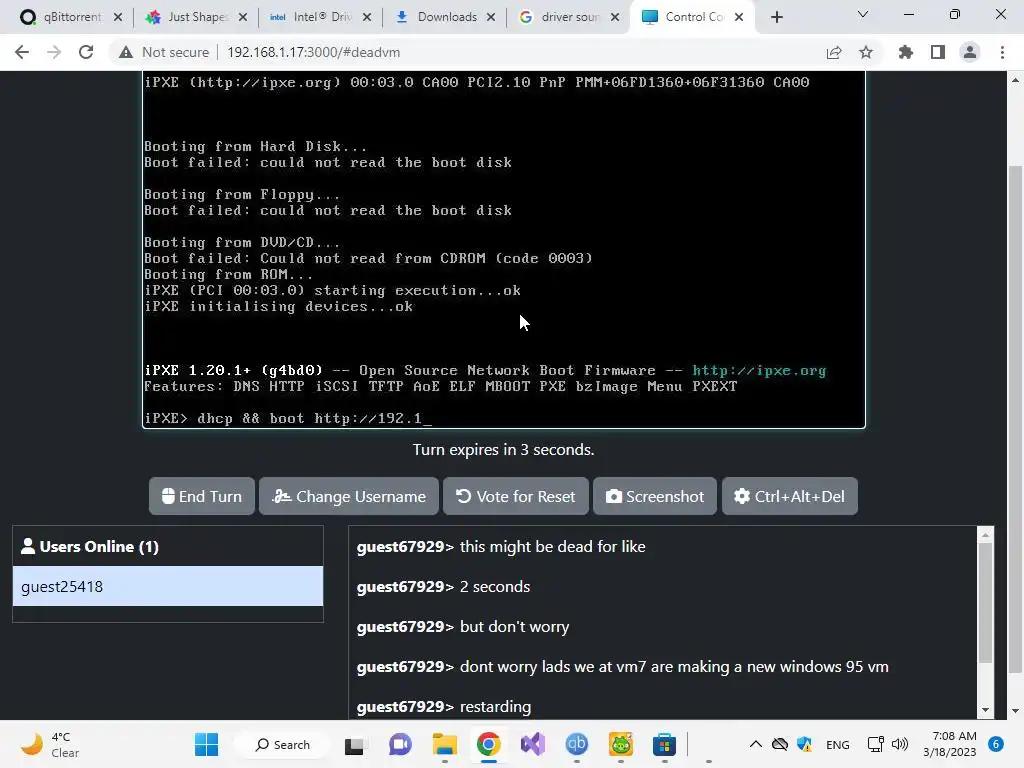Click the ipxe.org link in VM display
Image resolution: width=1024 pixels, height=768 pixels.
(759, 370)
